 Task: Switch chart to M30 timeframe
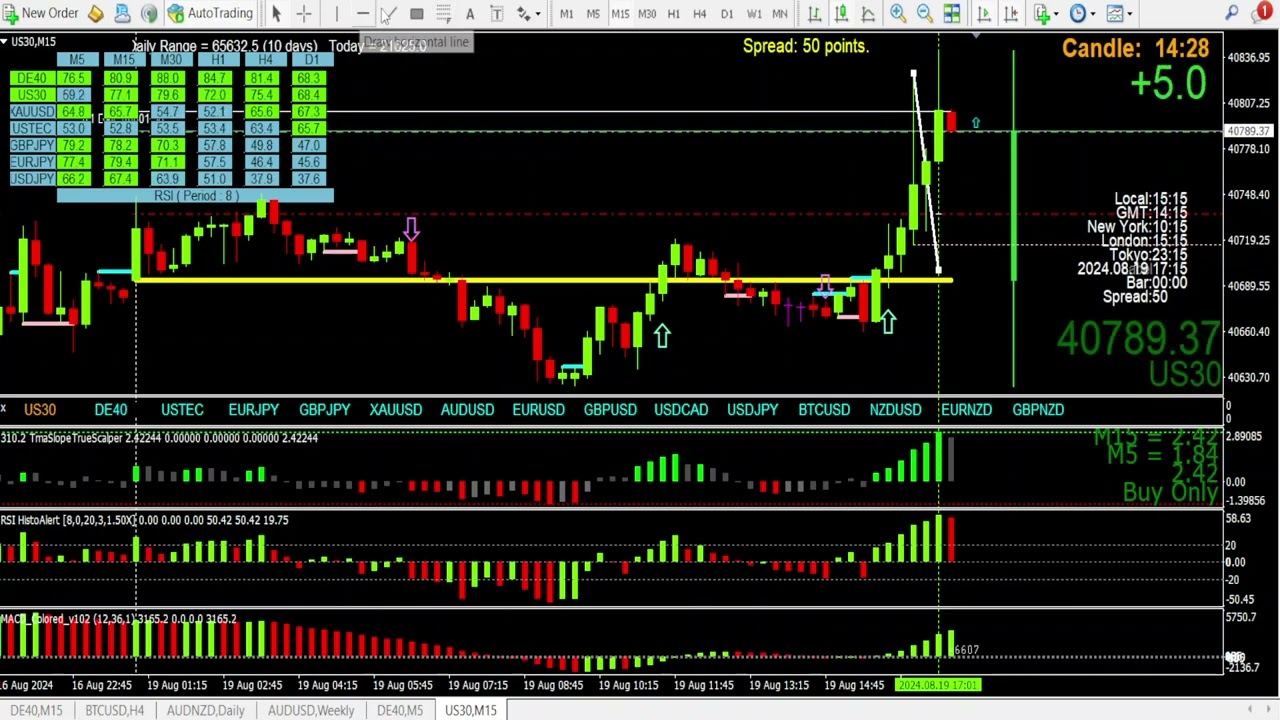(647, 13)
